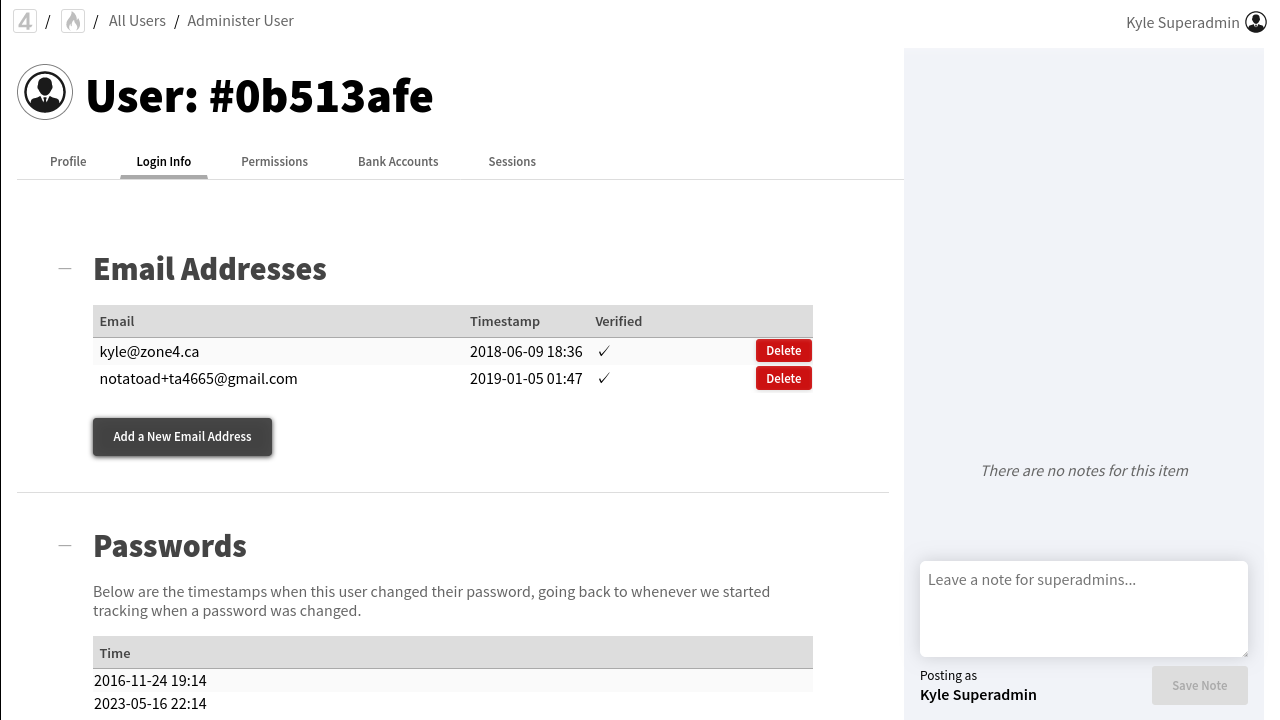Select the Login Info tab
The width and height of the screenshot is (1280, 720).
coord(164,162)
